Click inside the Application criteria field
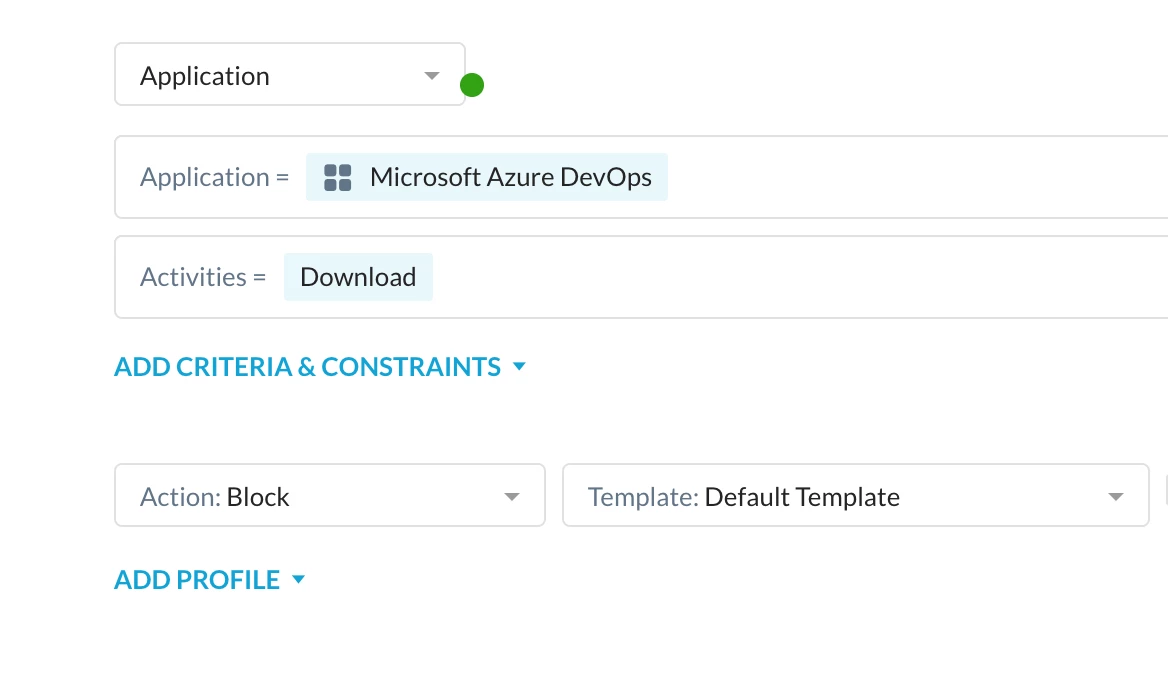1168x696 pixels. 900,178
